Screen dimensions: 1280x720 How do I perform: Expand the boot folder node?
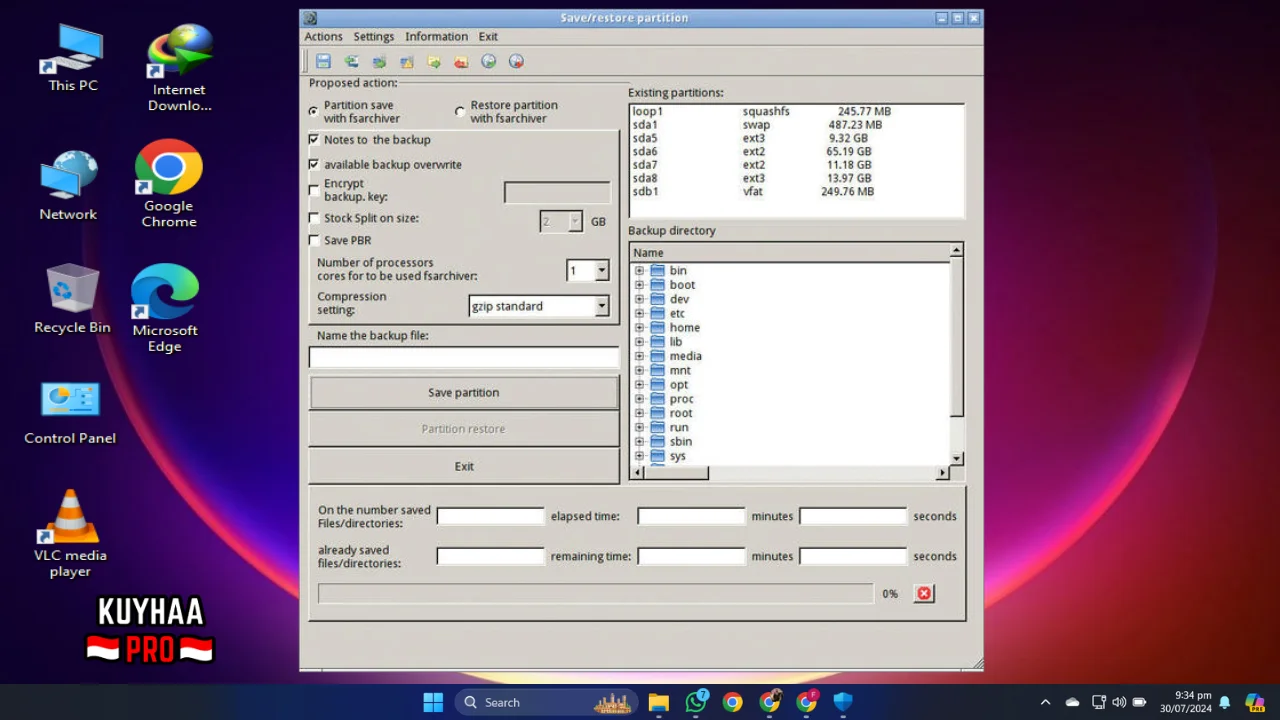pos(639,285)
